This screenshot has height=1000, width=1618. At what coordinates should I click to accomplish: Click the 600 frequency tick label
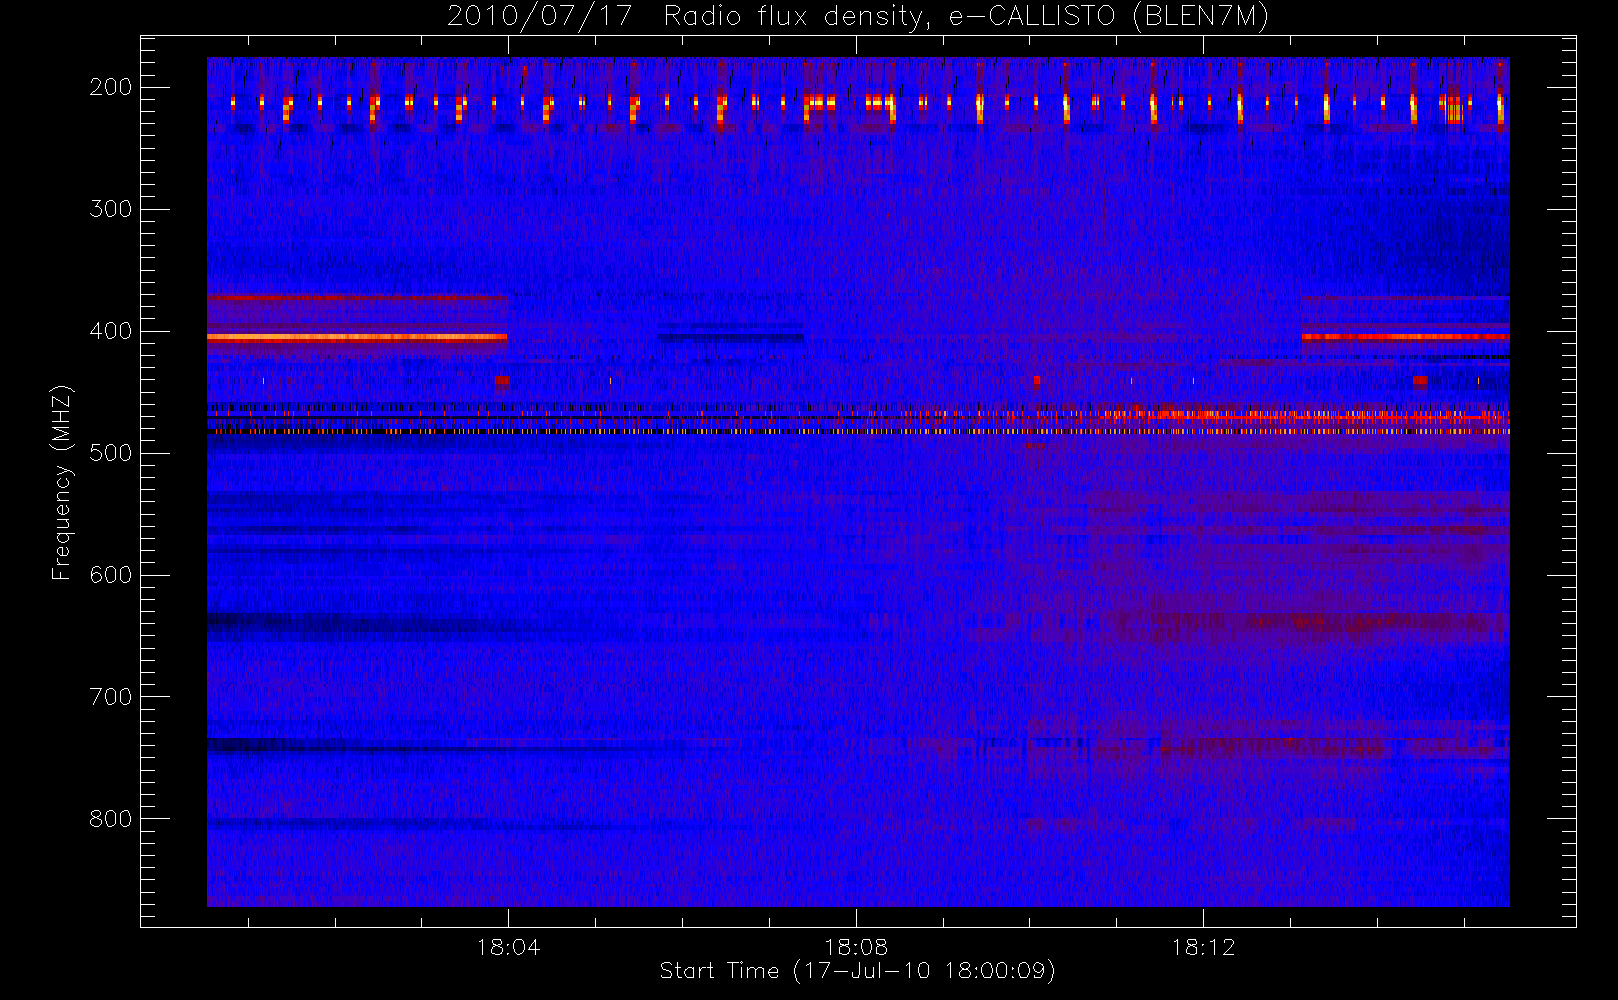tap(111, 575)
